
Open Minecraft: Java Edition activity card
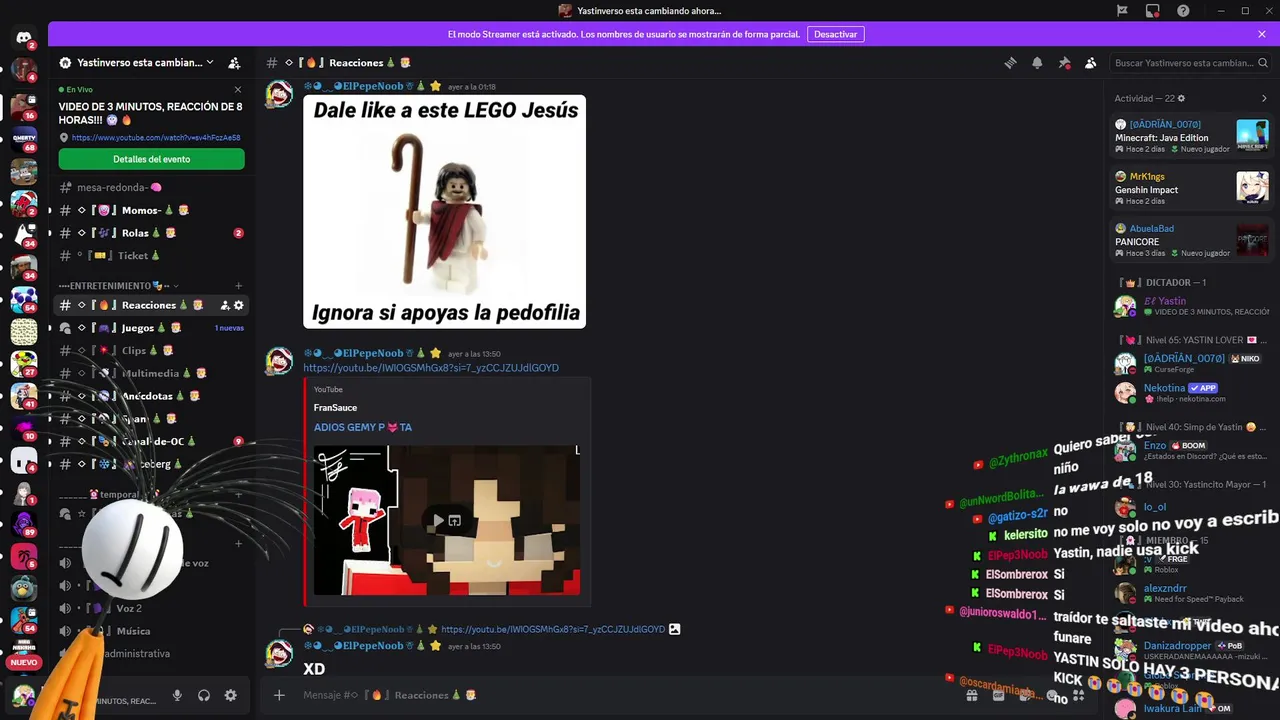1191,134
